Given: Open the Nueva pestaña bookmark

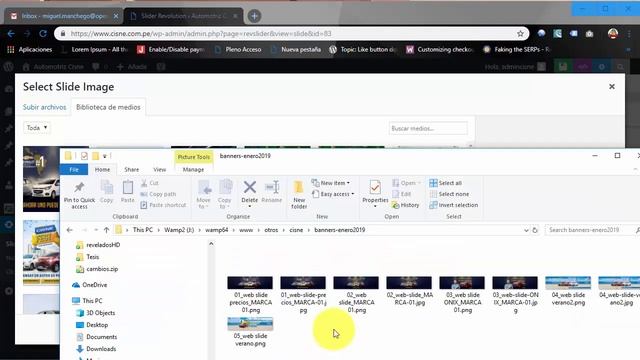Looking at the screenshot, I should tap(296, 49).
